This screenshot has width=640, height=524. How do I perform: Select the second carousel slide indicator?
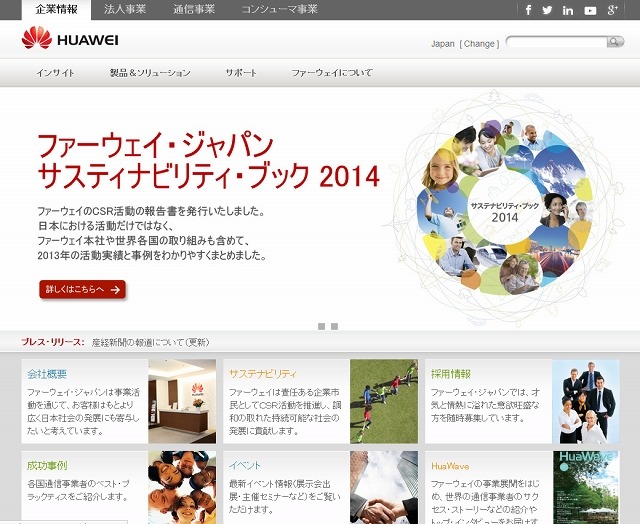334,326
